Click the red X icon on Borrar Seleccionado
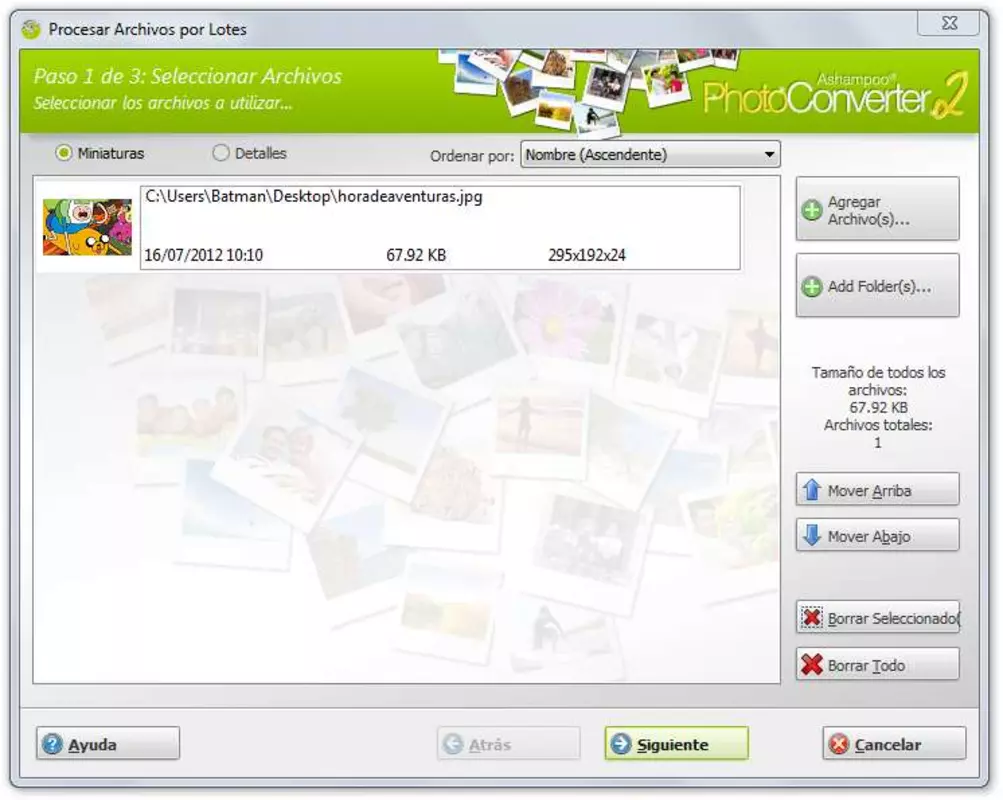1003x800 pixels. tap(812, 618)
